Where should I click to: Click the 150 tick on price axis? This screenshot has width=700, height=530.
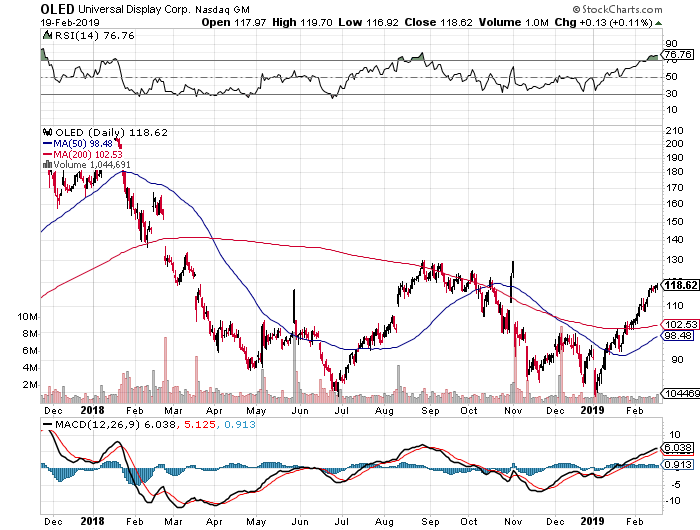point(674,221)
